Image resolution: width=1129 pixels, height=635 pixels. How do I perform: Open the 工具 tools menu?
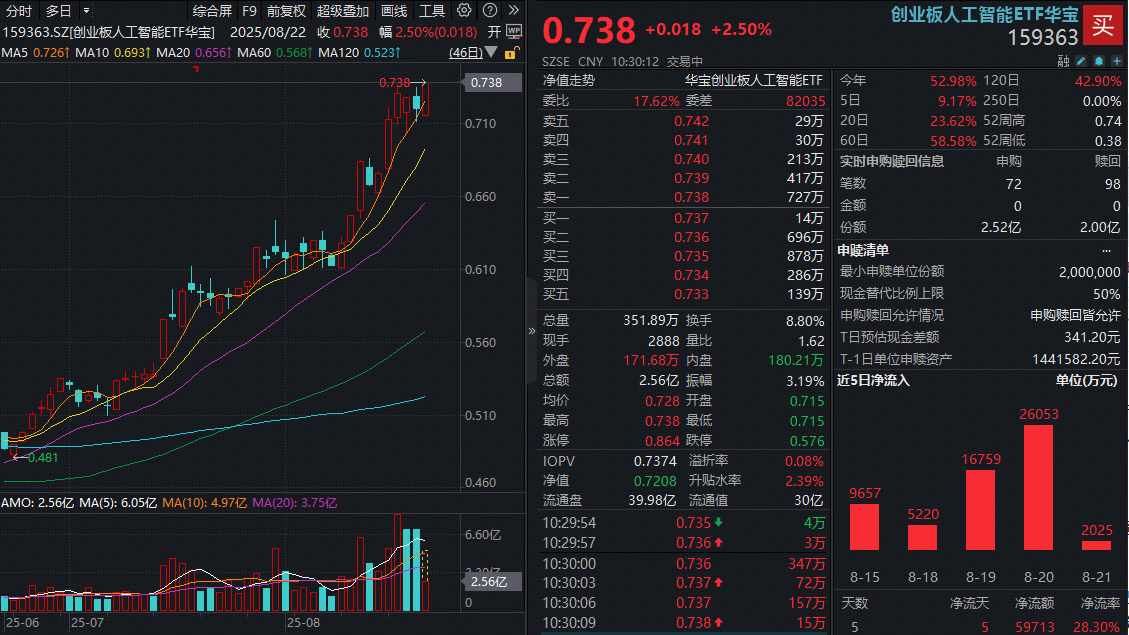[x=432, y=11]
